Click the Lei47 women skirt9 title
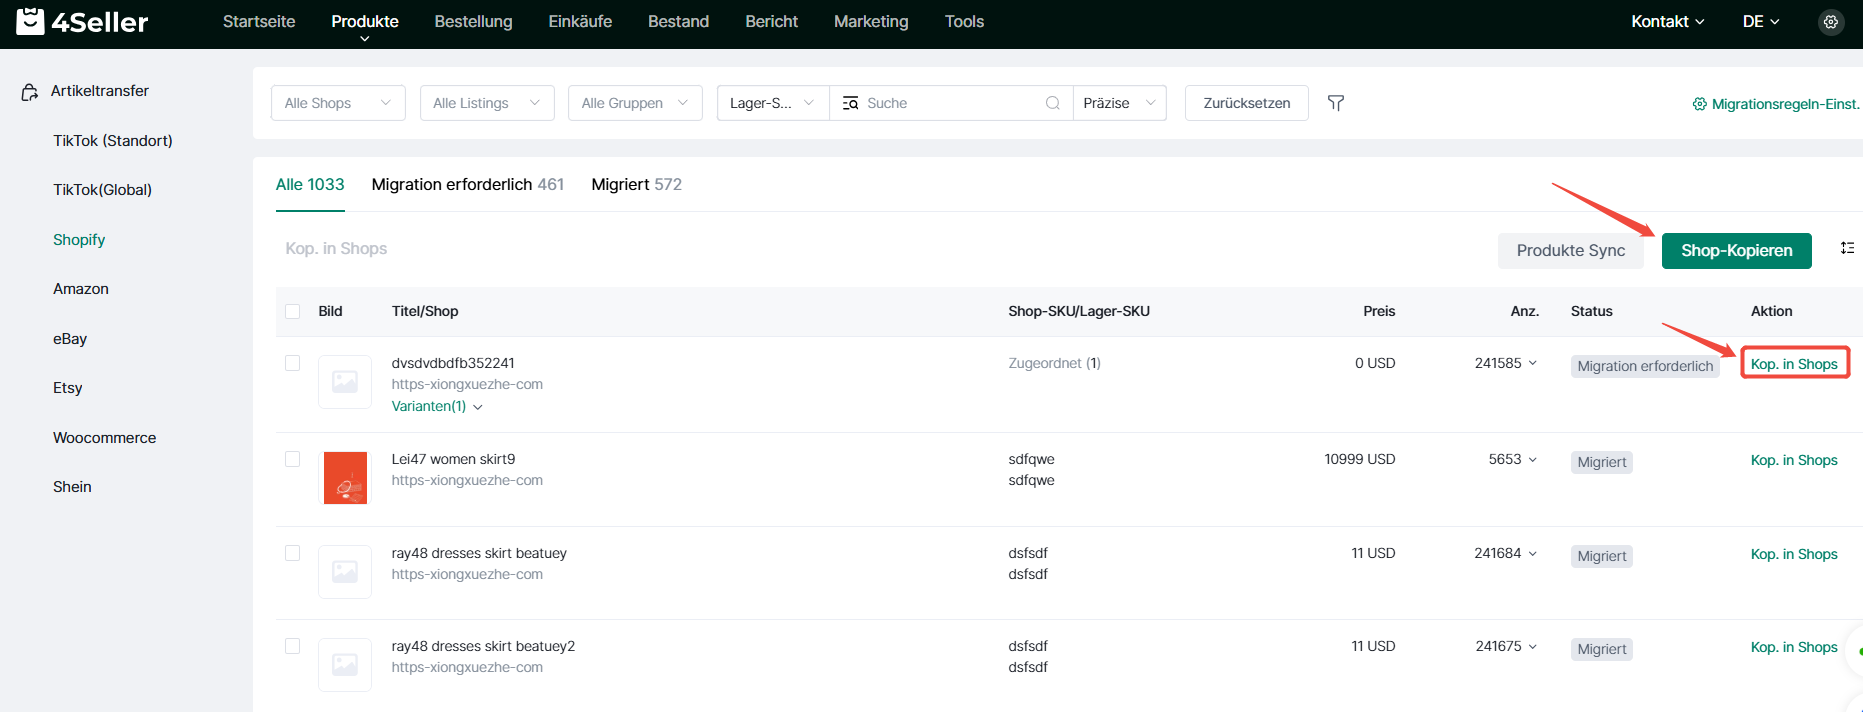 click(453, 459)
